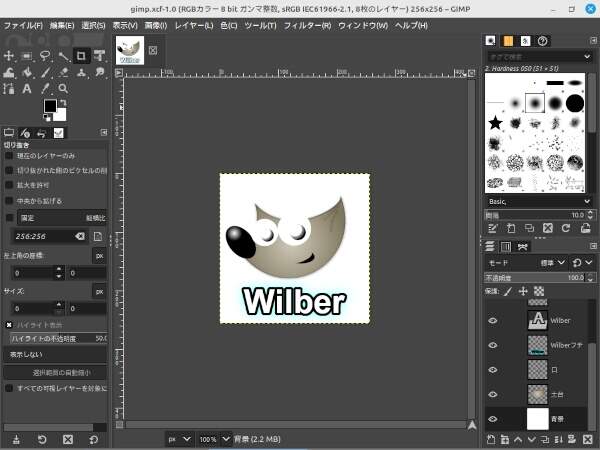Select the Crop tool in toolbox
600x450 pixels.
point(81,55)
